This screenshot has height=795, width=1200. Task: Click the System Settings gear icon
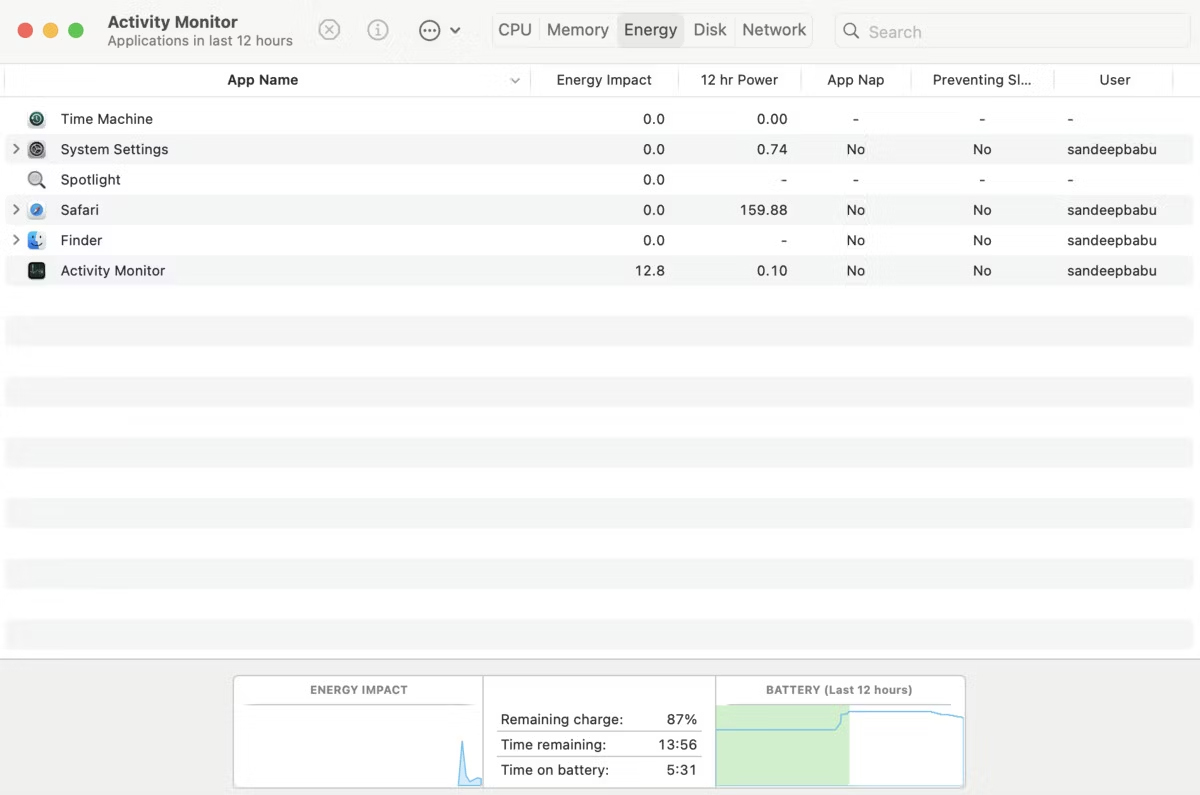pyautogui.click(x=36, y=149)
